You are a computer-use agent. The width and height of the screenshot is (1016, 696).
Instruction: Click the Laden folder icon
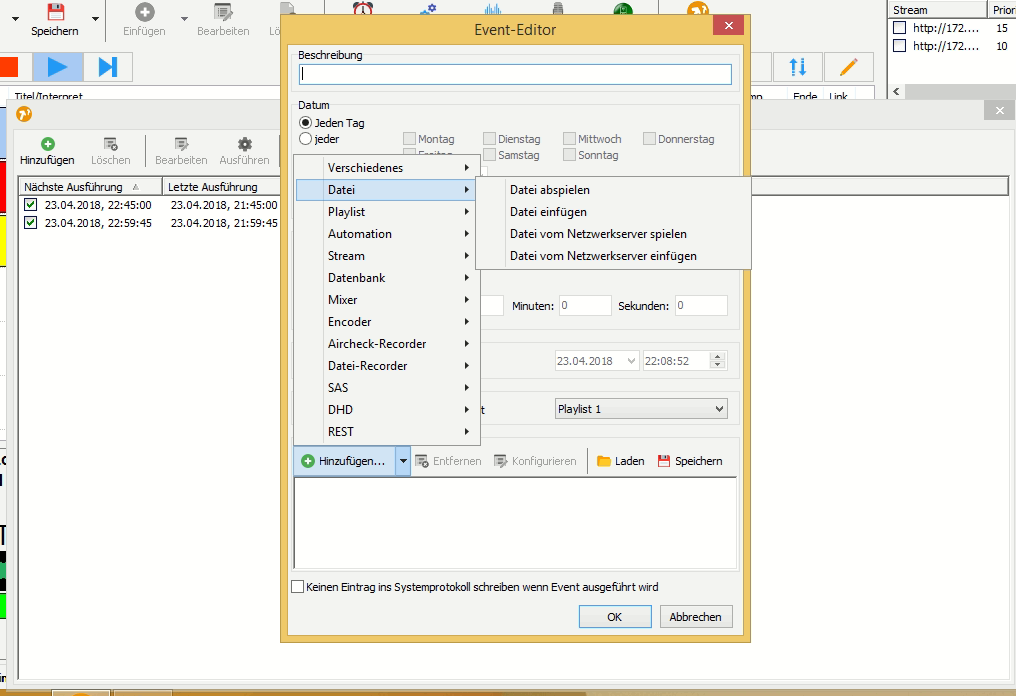click(x=604, y=461)
